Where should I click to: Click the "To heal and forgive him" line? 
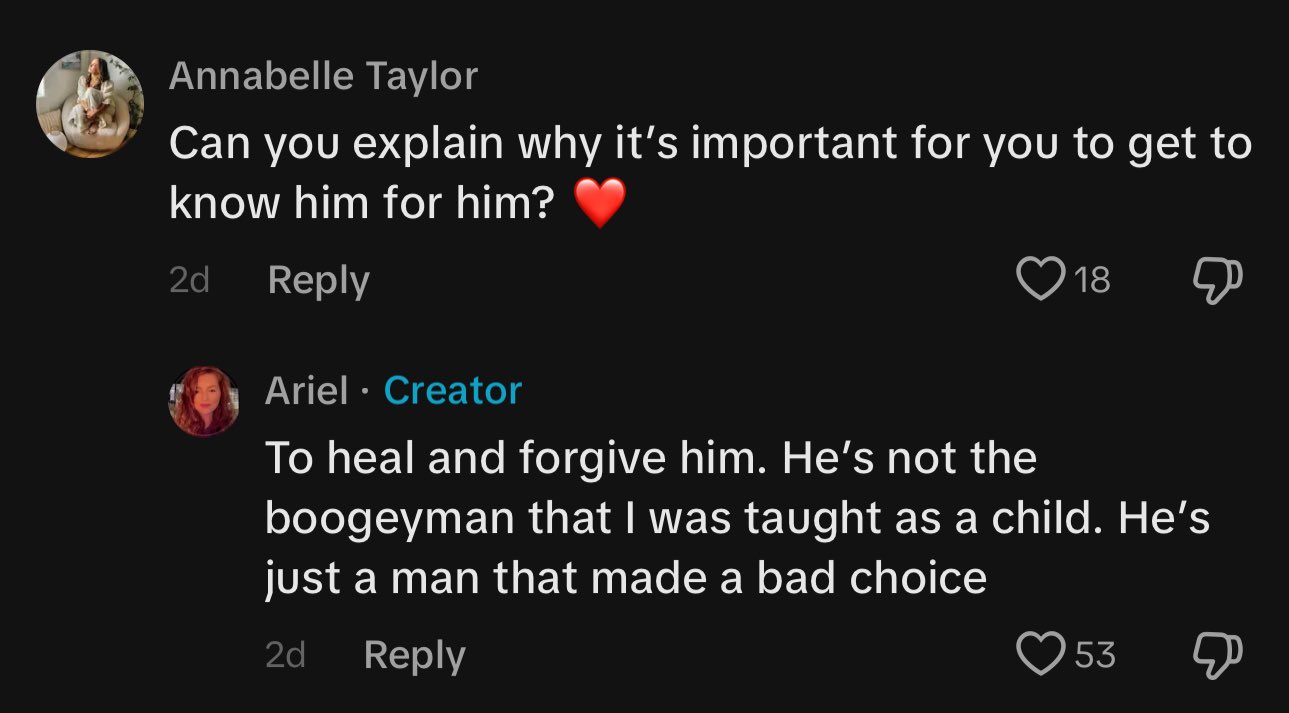(x=650, y=458)
